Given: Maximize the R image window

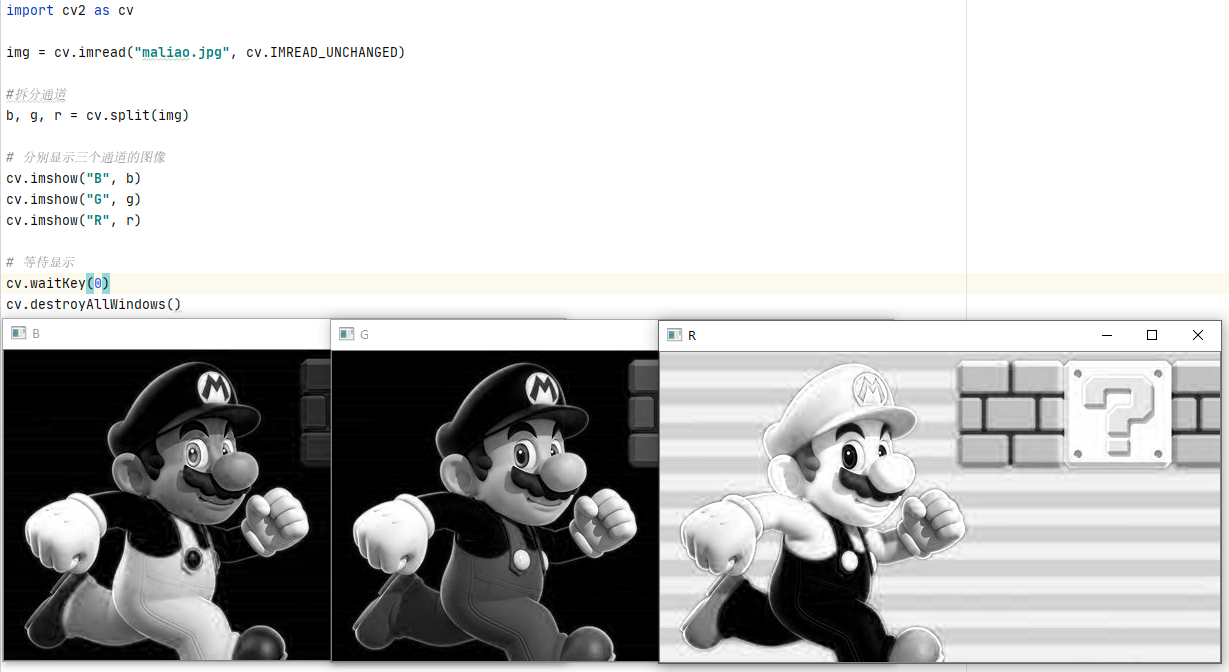Looking at the screenshot, I should 1152,336.
